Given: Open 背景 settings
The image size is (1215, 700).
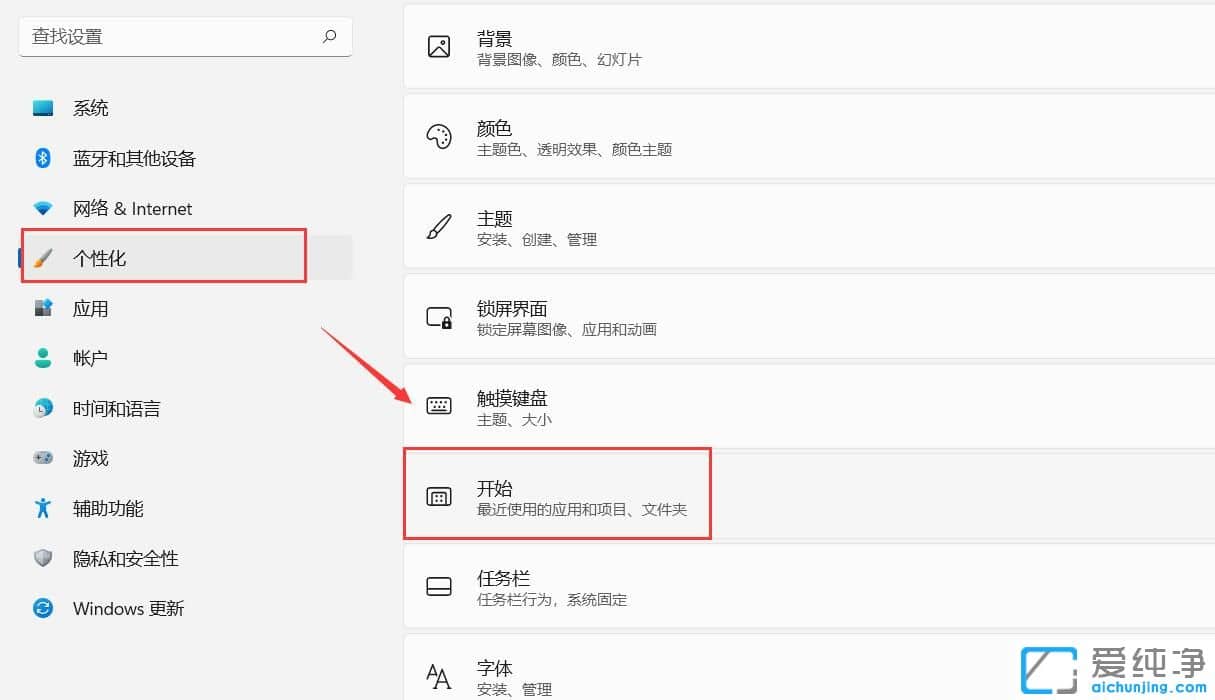Looking at the screenshot, I should pos(809,46).
